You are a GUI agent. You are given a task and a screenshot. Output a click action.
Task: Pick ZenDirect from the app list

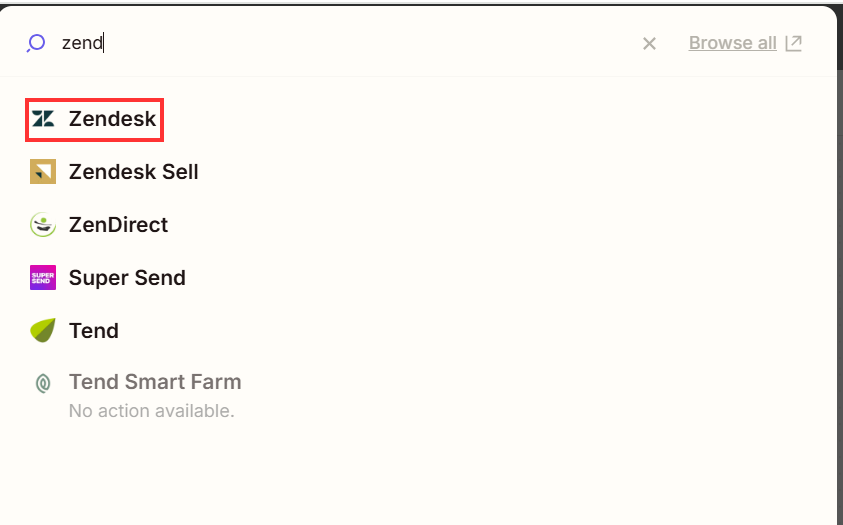pos(118,225)
